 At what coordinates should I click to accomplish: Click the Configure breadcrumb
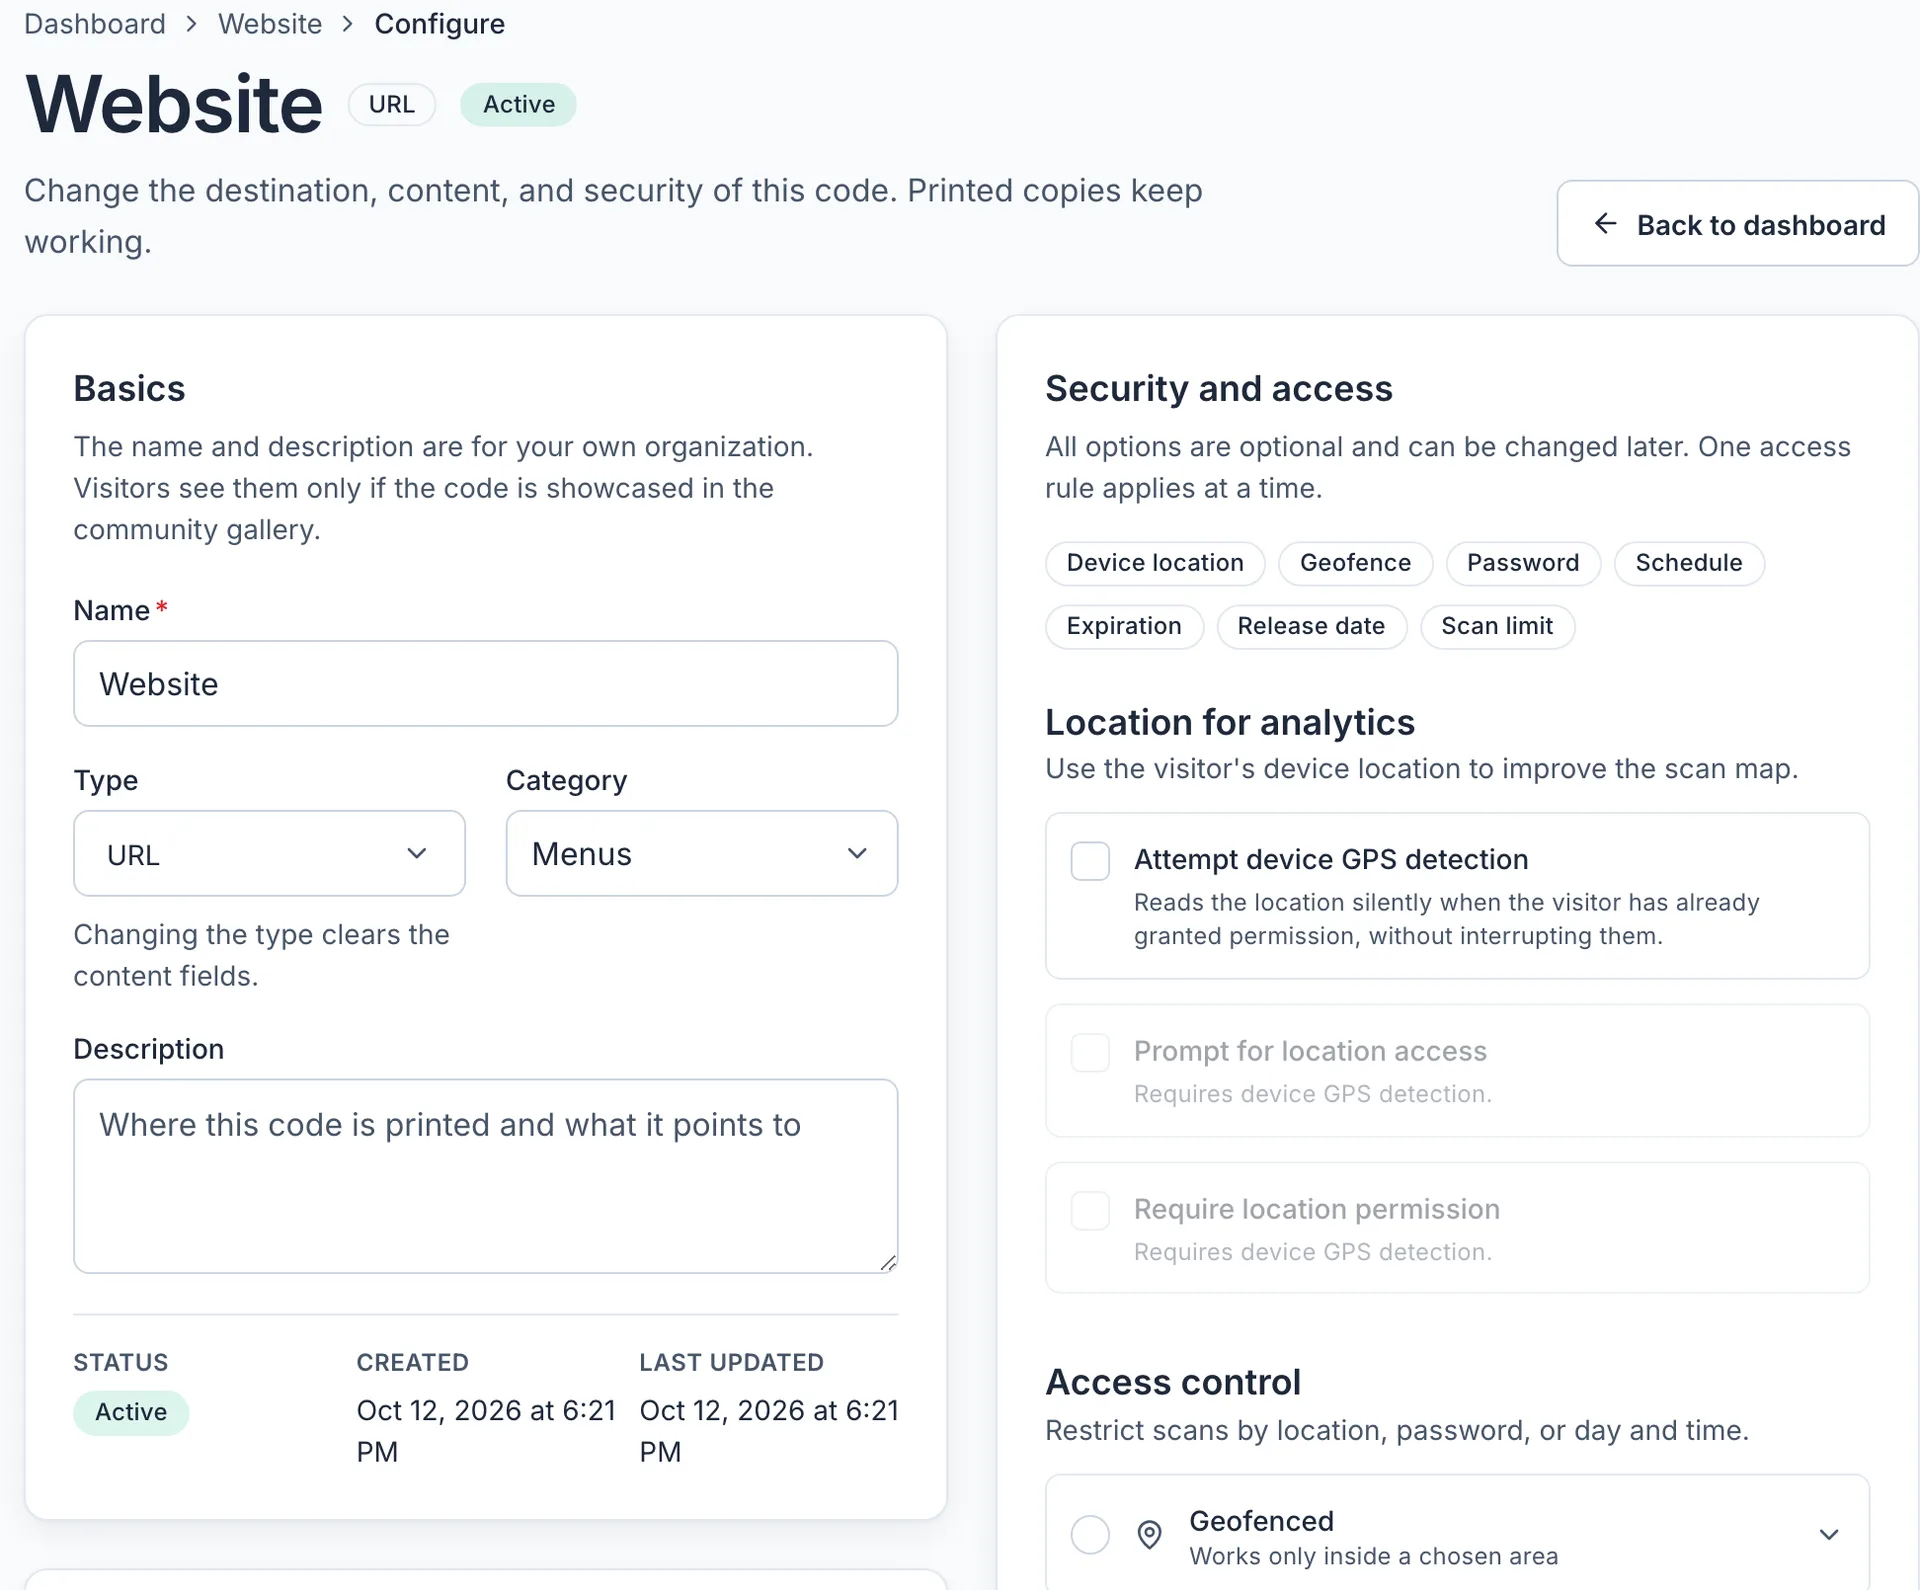(x=440, y=24)
